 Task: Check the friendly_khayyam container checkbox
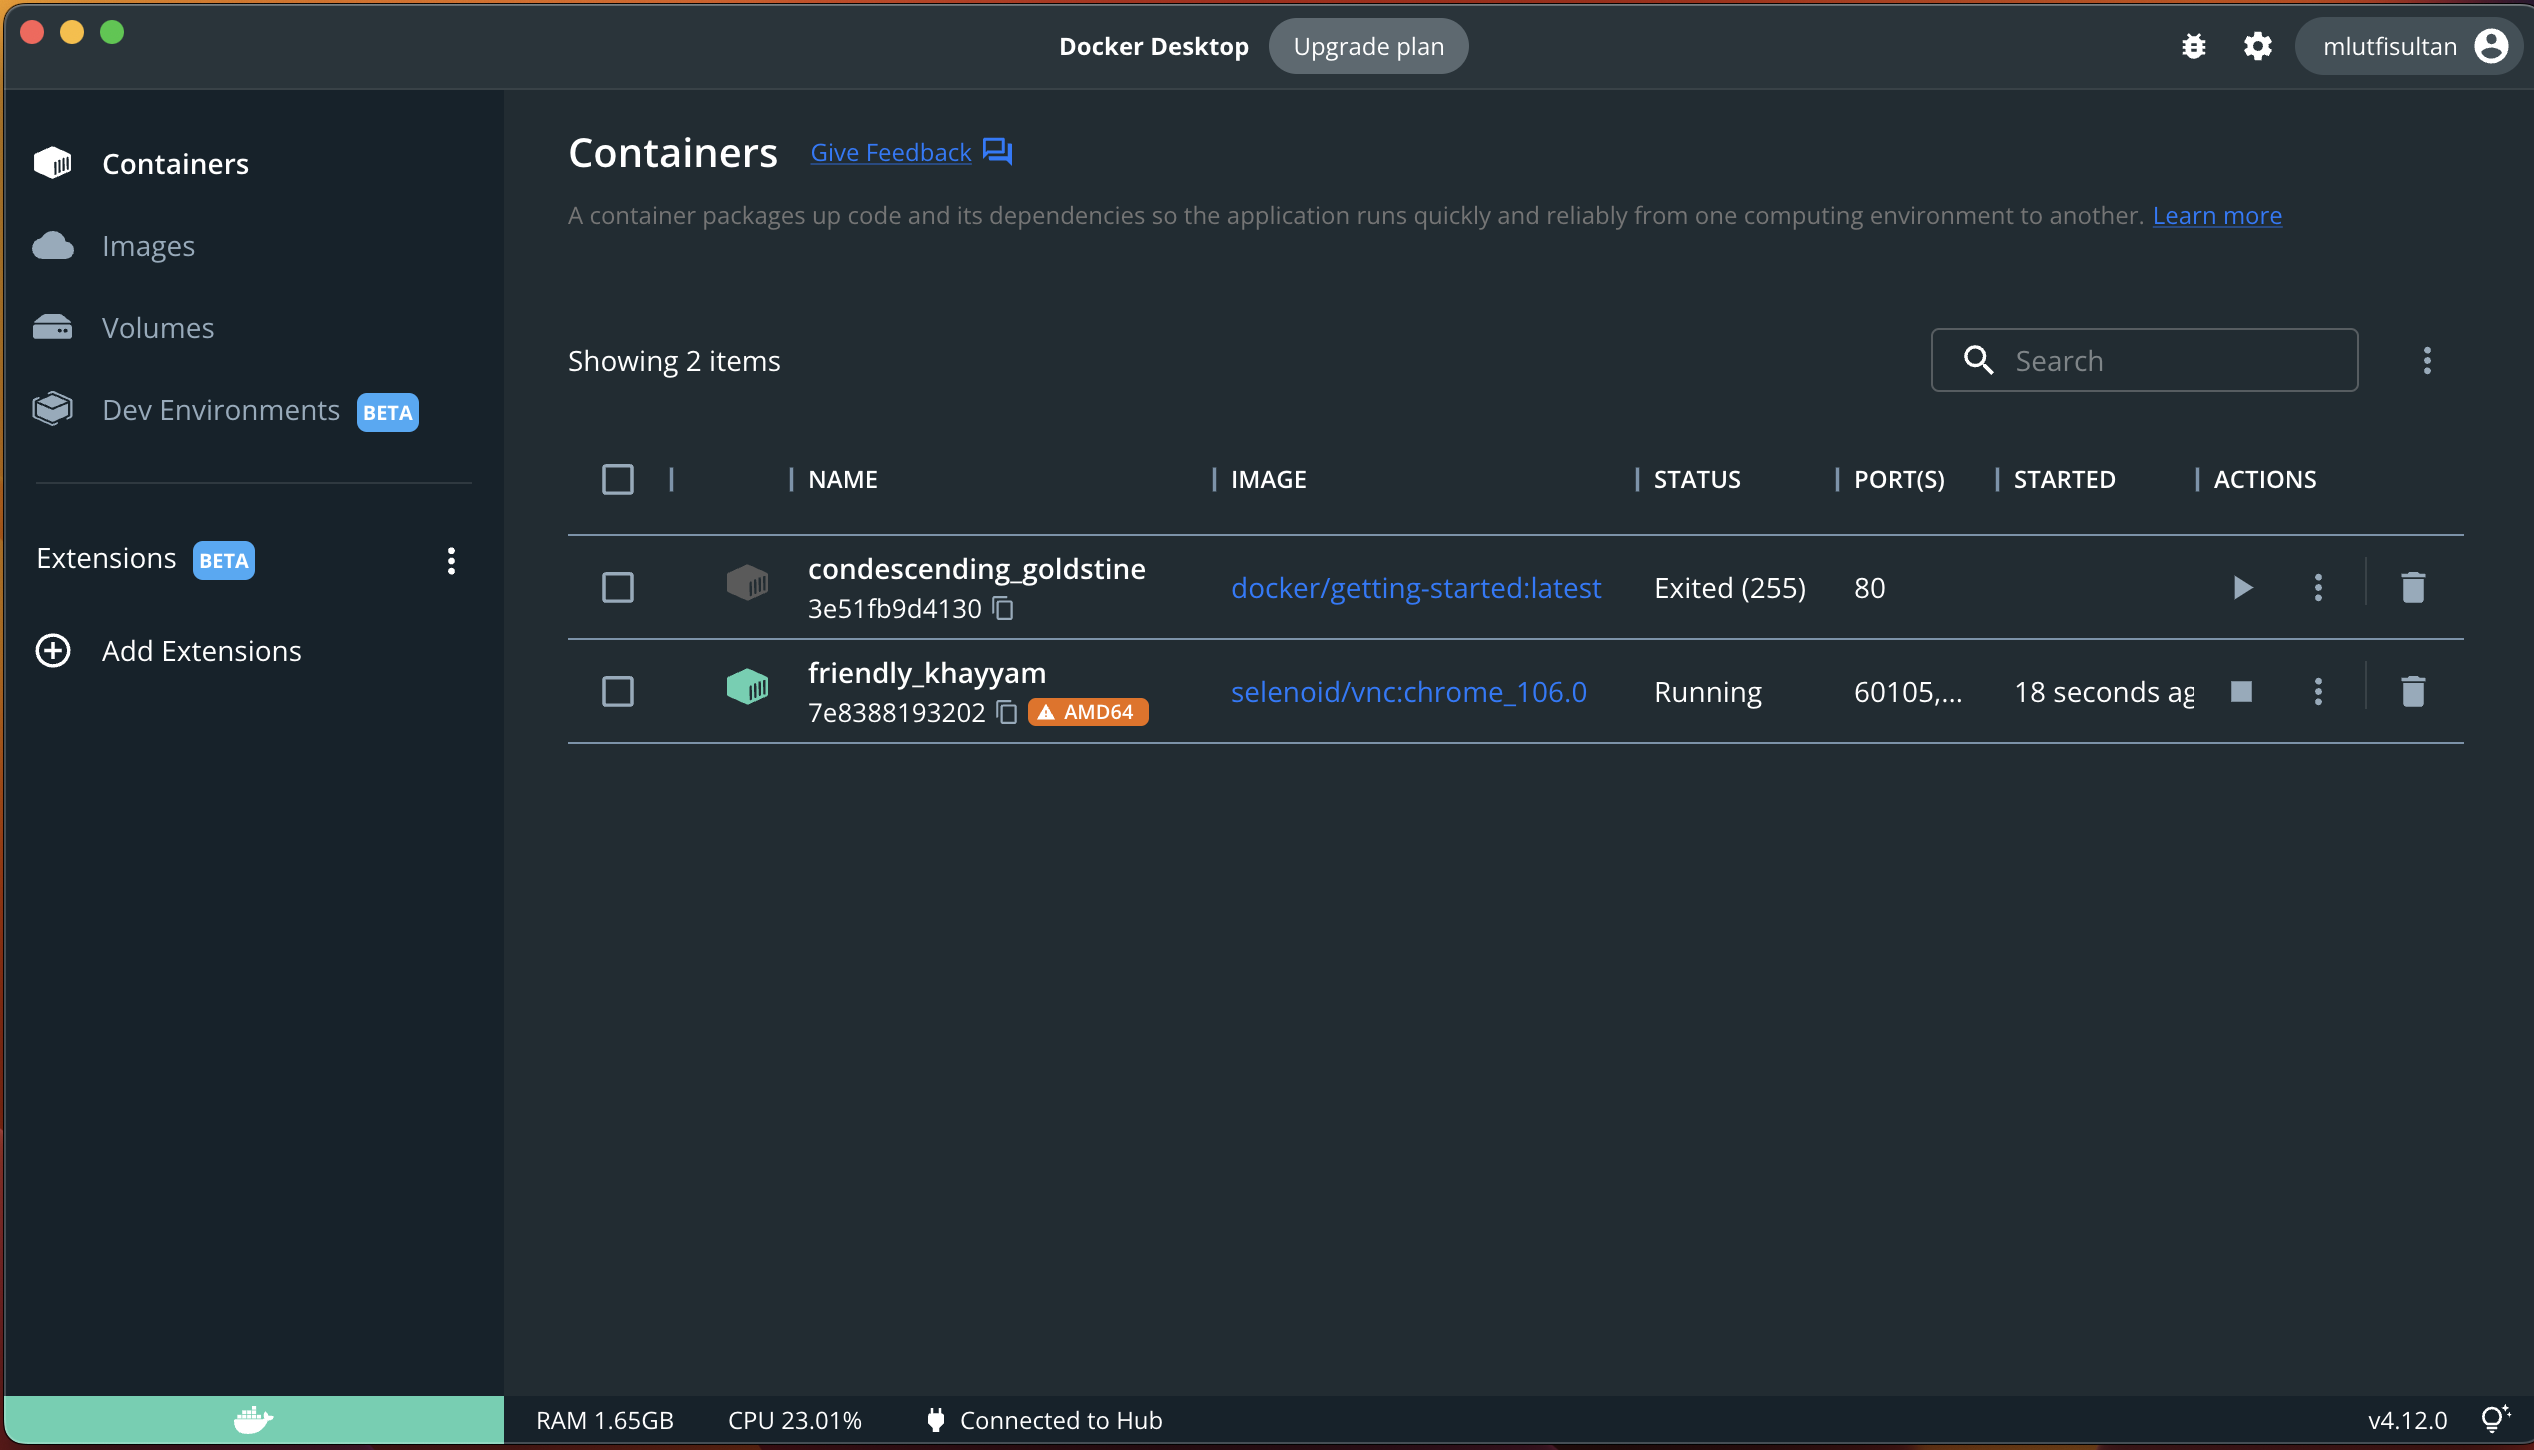point(617,691)
